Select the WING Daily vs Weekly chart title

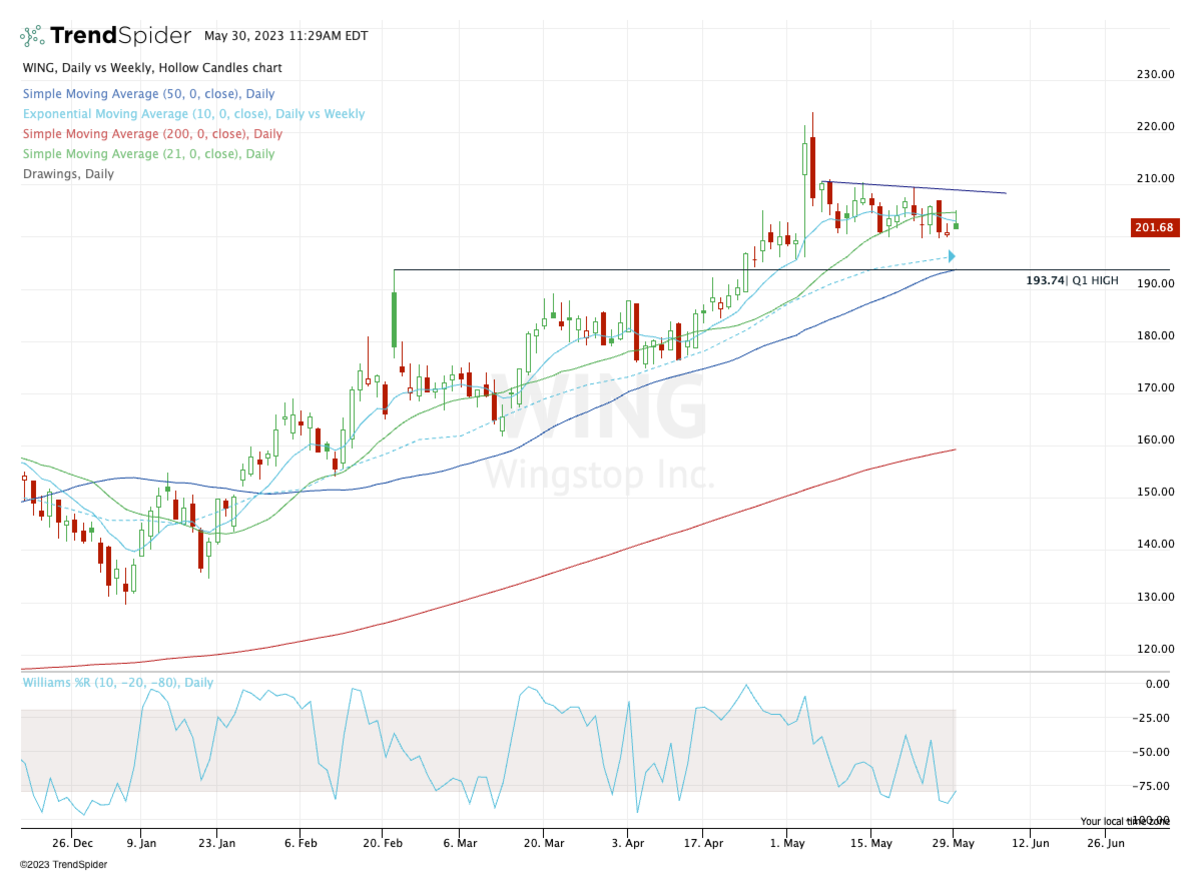pyautogui.click(x=152, y=68)
